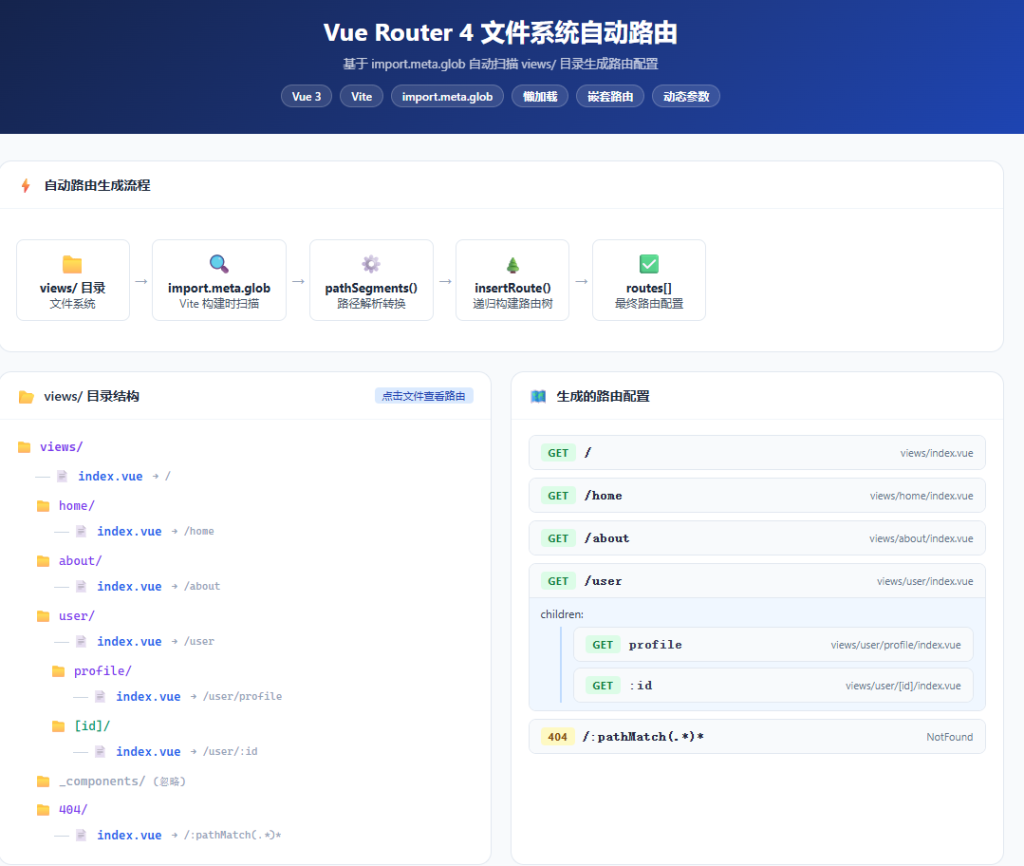Open index.vue file label that maps to /home
Image resolution: width=1024 pixels, height=866 pixels.
click(x=129, y=531)
